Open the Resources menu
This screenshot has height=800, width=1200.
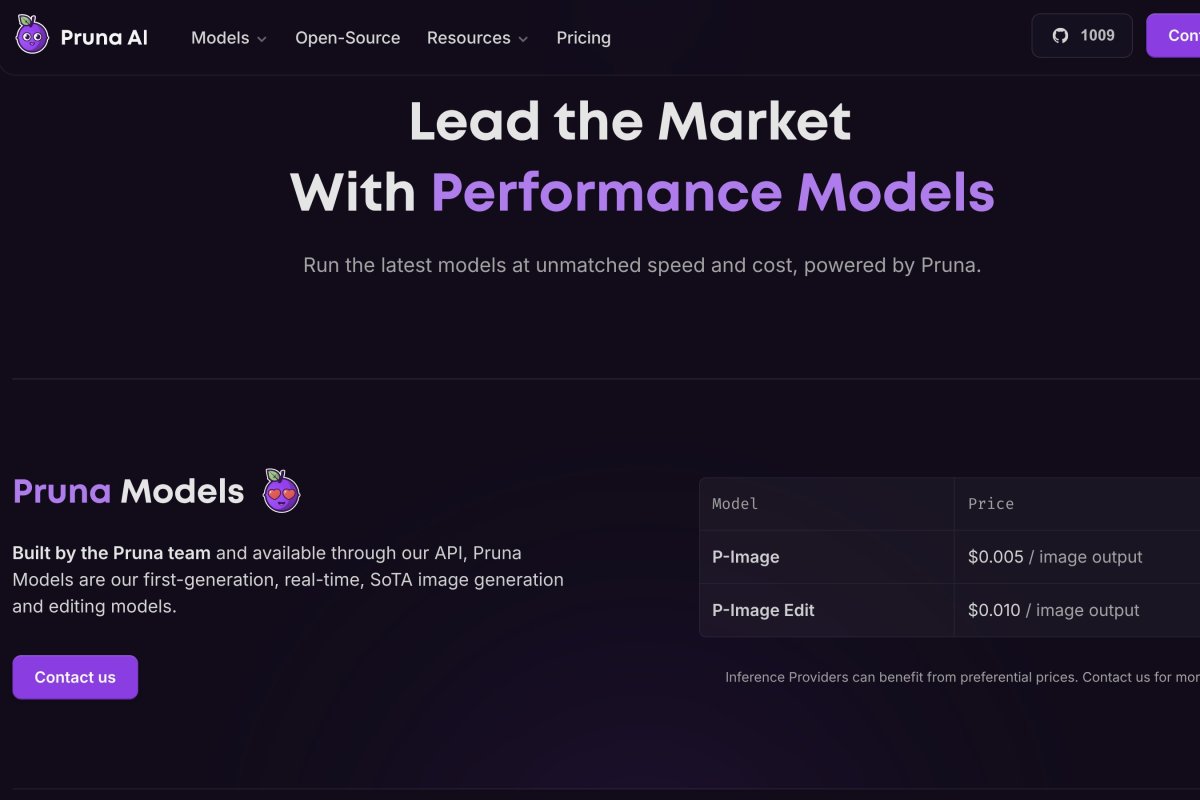(x=468, y=38)
